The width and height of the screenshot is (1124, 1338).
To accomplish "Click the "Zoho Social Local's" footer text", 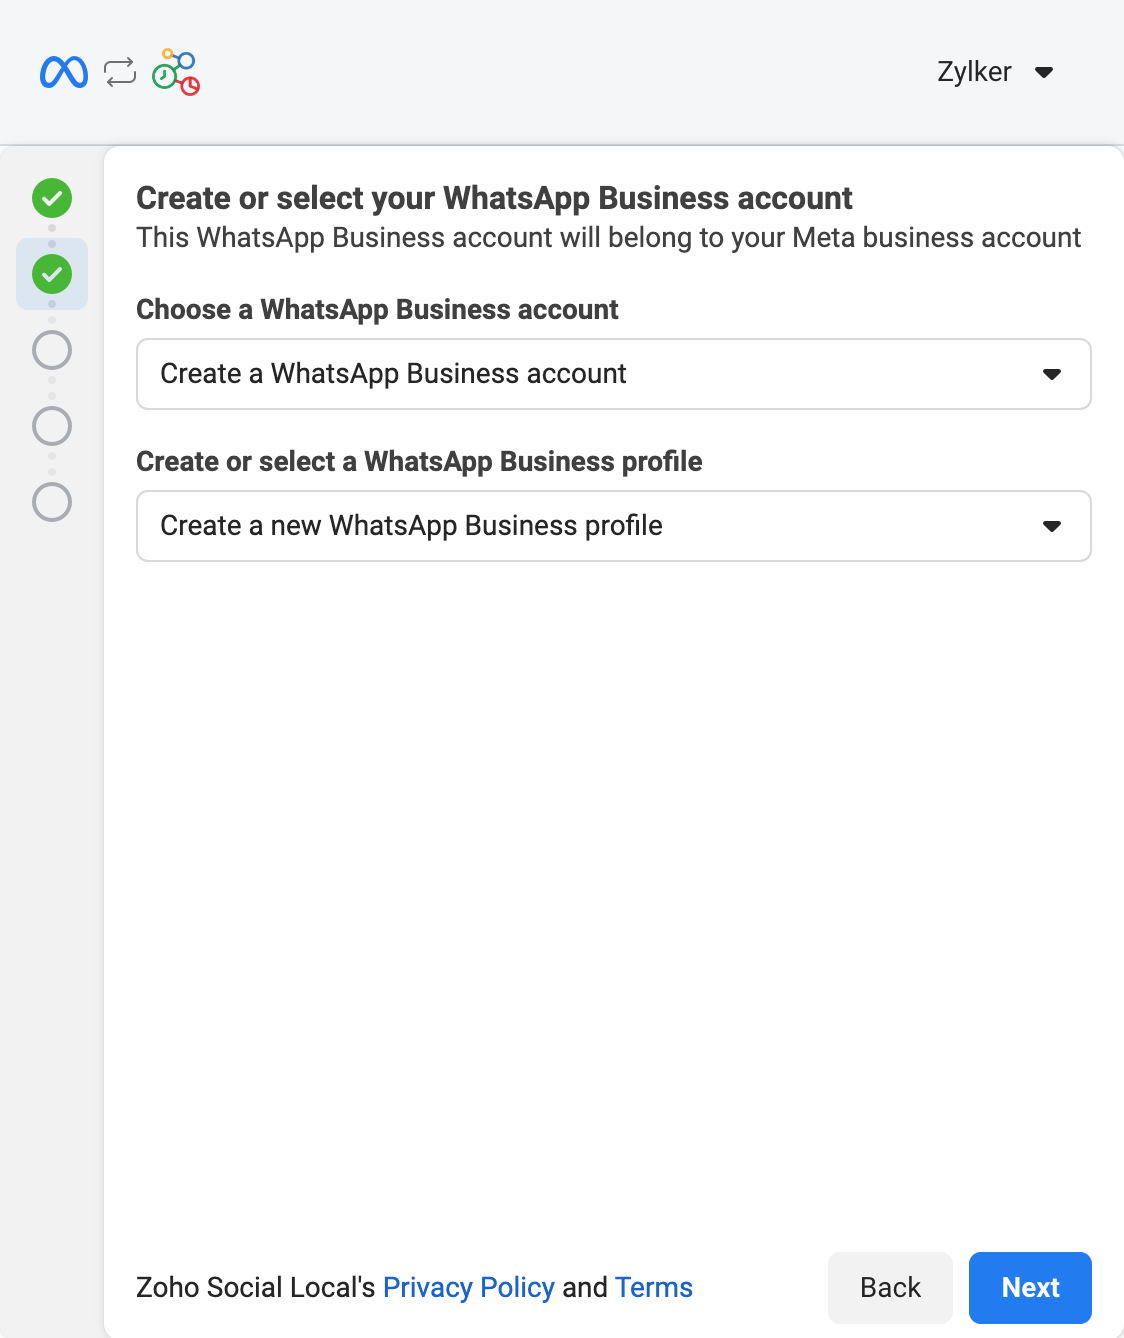I will [255, 1287].
